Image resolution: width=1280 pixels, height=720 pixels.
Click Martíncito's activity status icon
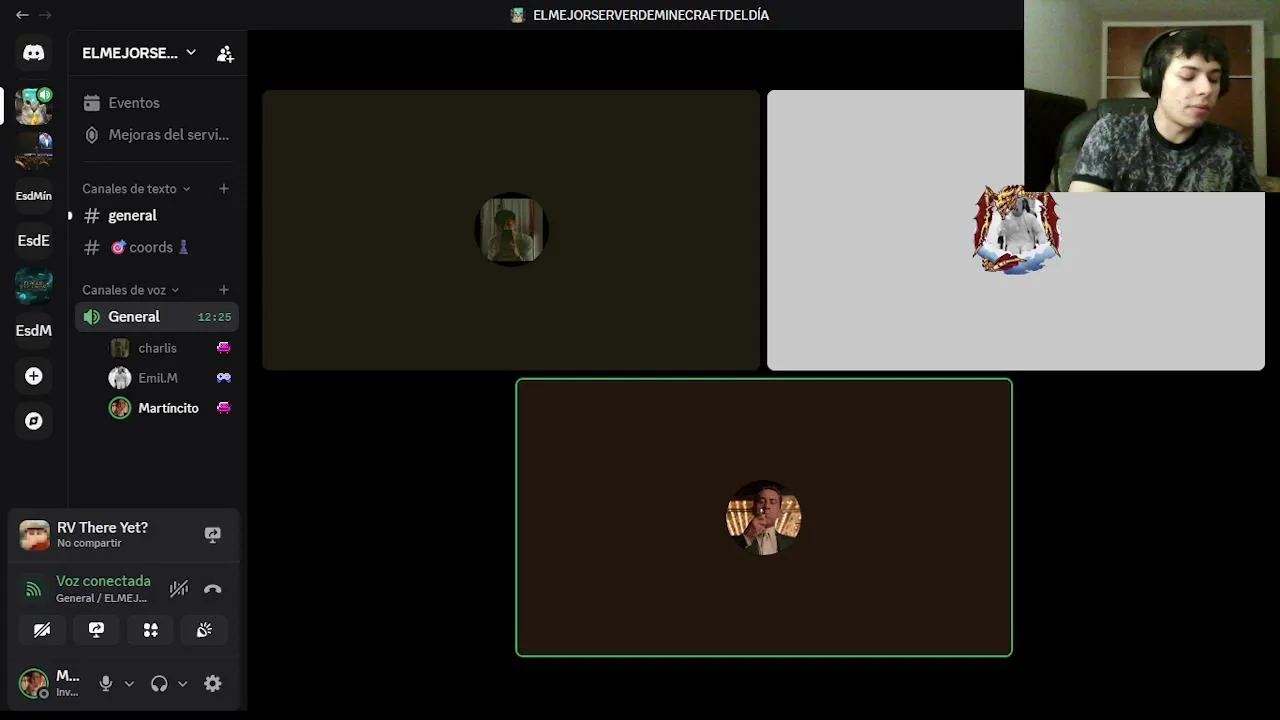coord(224,408)
